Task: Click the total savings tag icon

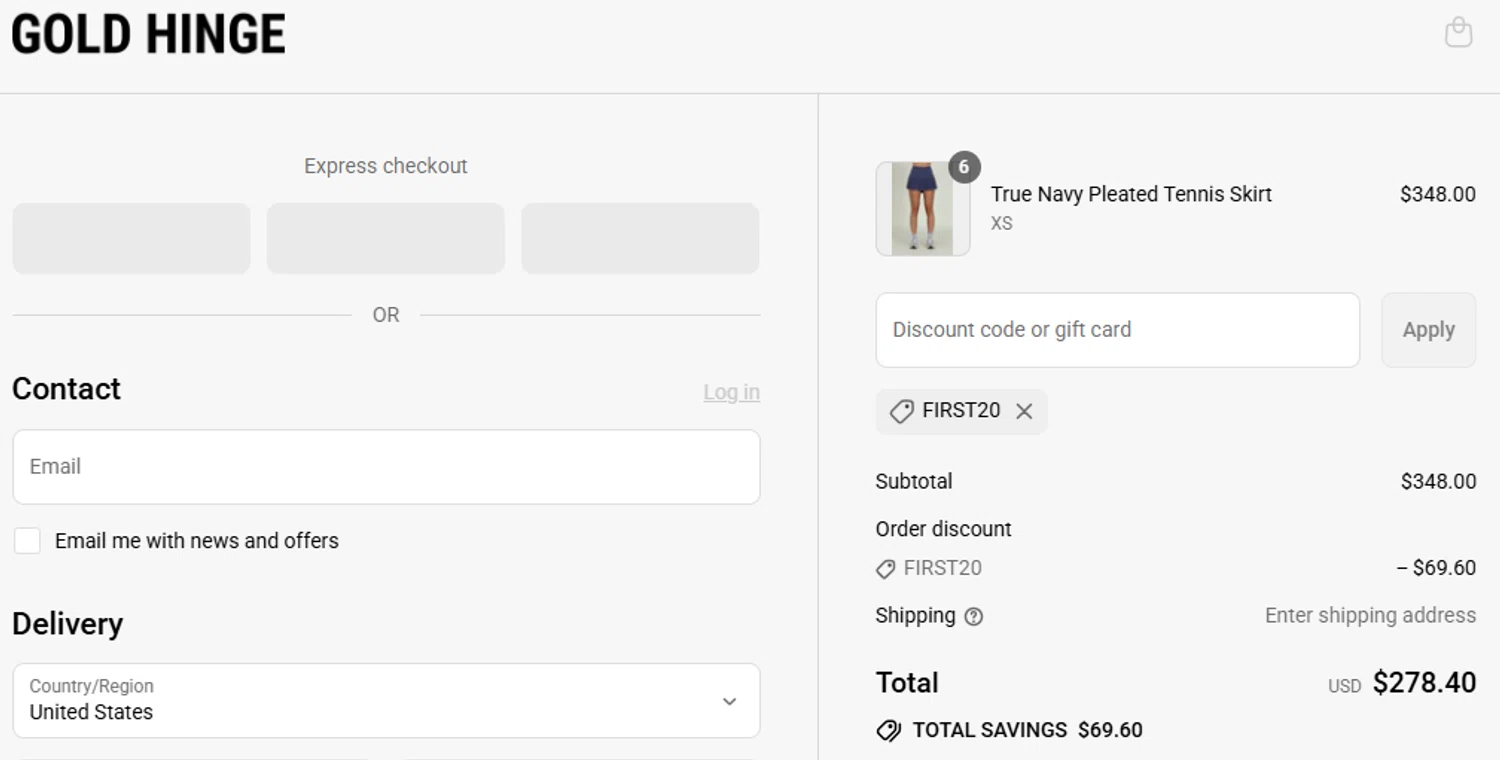Action: point(888,731)
